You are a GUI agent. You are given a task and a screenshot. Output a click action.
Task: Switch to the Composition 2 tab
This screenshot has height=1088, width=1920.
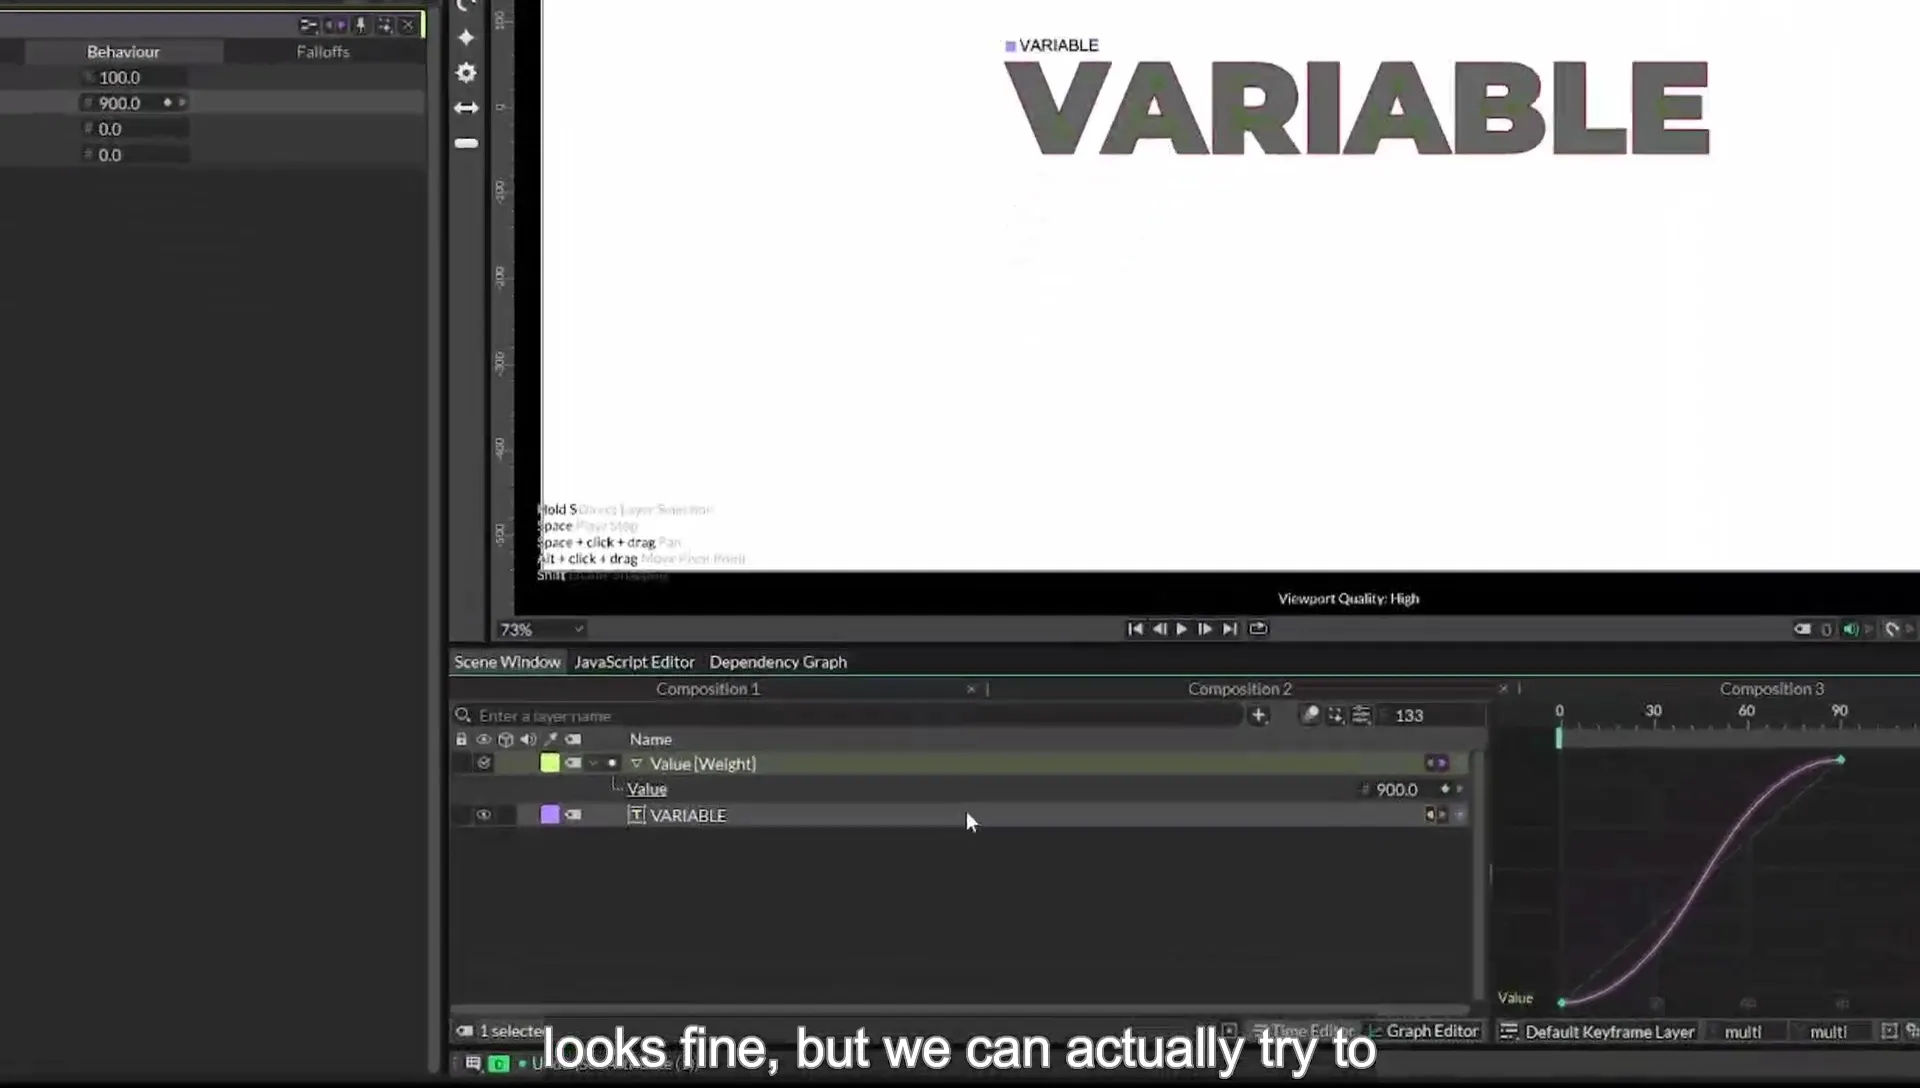point(1240,689)
